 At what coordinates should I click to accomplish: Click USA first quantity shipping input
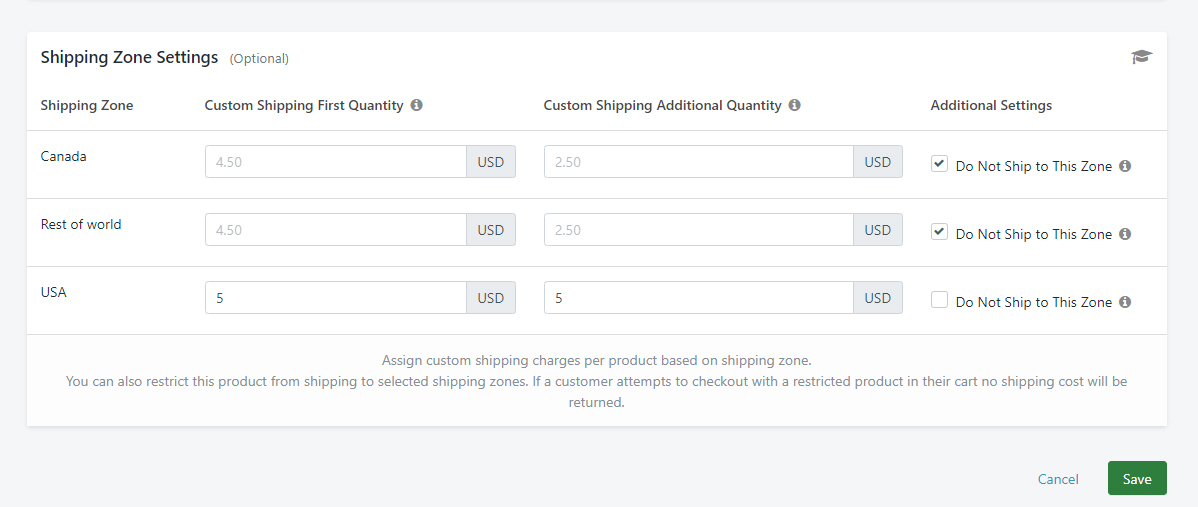click(335, 298)
